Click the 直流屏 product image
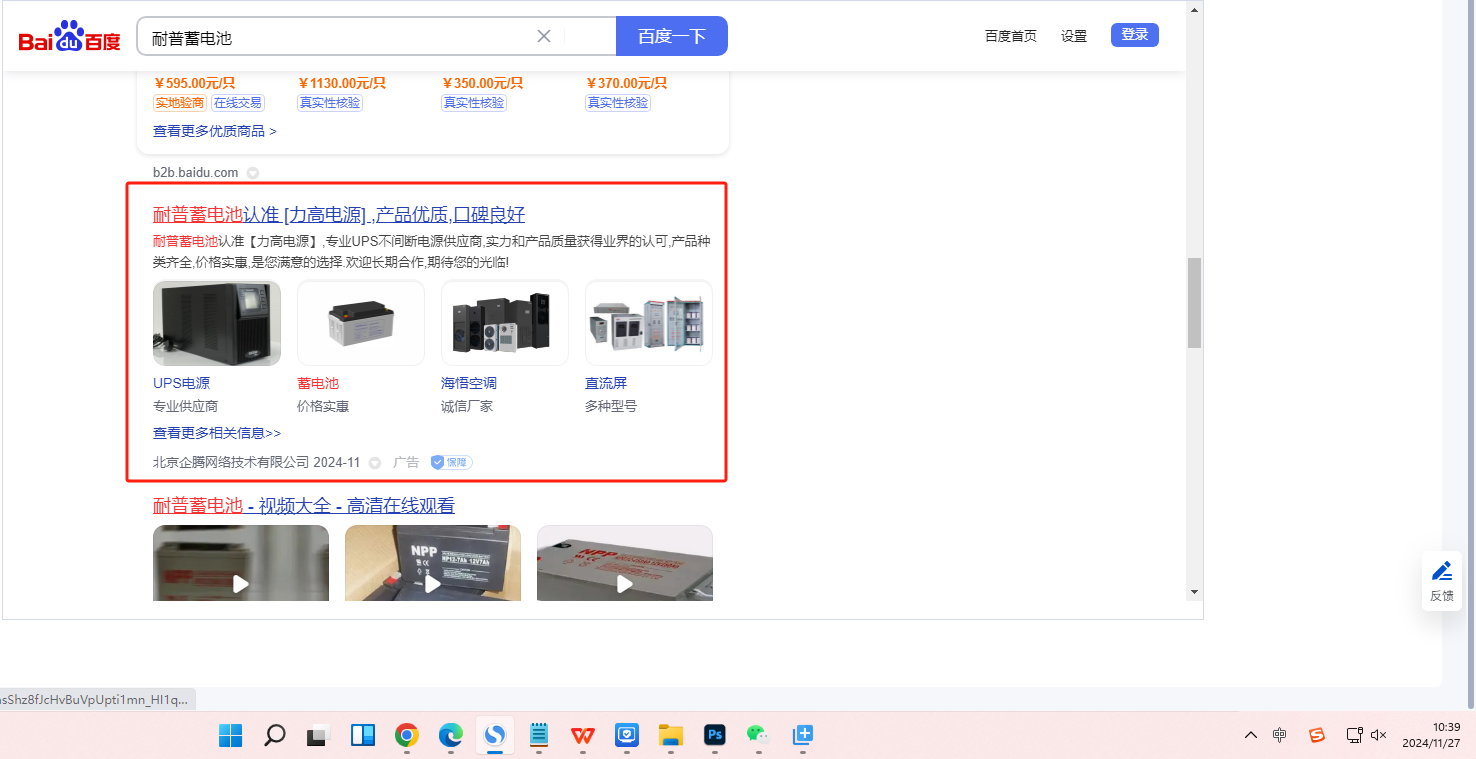Image resolution: width=1476 pixels, height=759 pixels. click(x=649, y=323)
